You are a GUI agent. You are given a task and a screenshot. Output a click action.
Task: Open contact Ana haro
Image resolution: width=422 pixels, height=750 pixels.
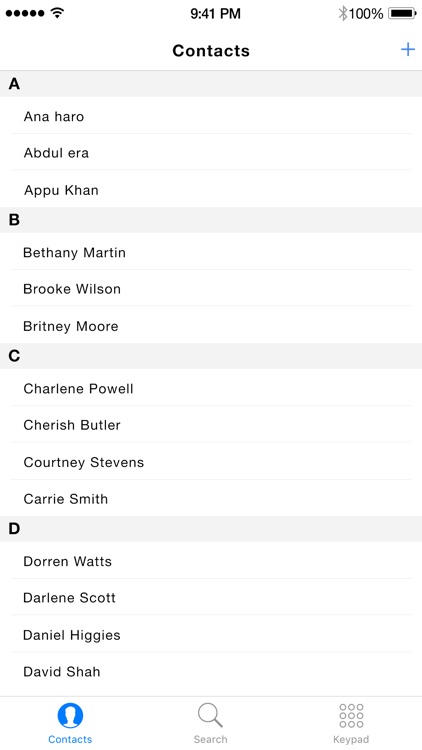pos(211,116)
